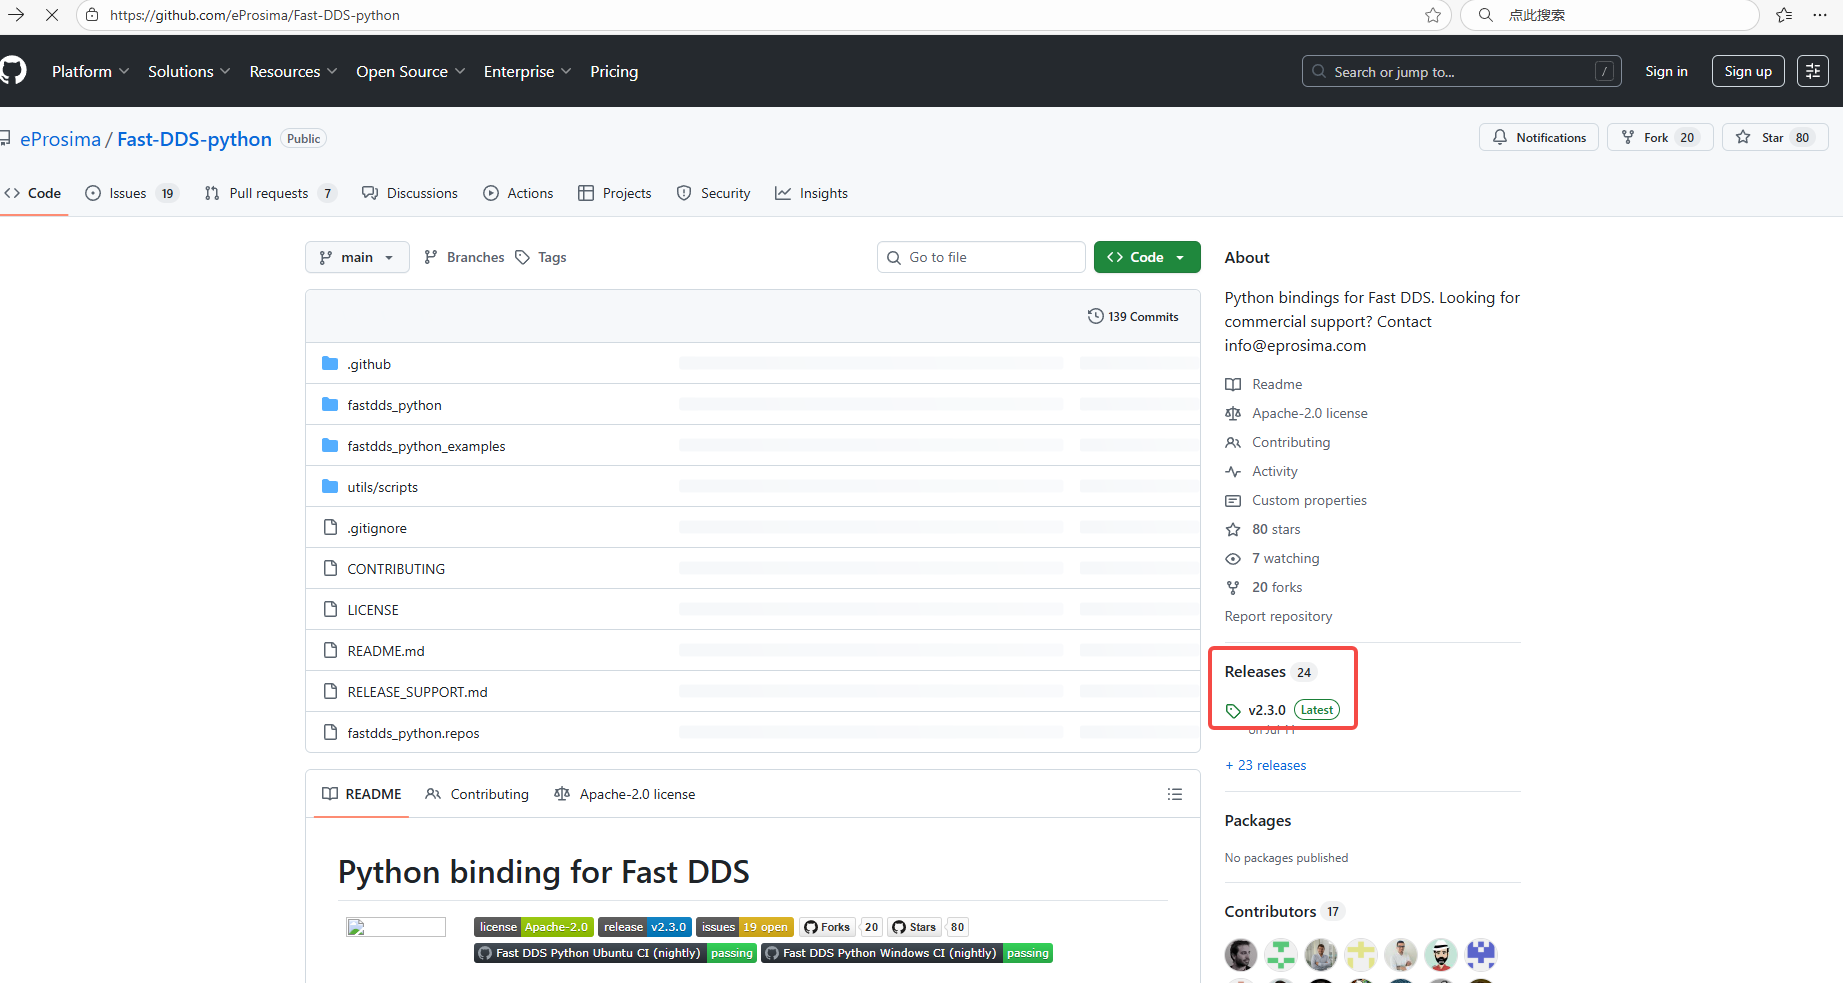Screen dimensions: 1843x983
Task: Open the main branch selector dropdown
Action: click(357, 257)
